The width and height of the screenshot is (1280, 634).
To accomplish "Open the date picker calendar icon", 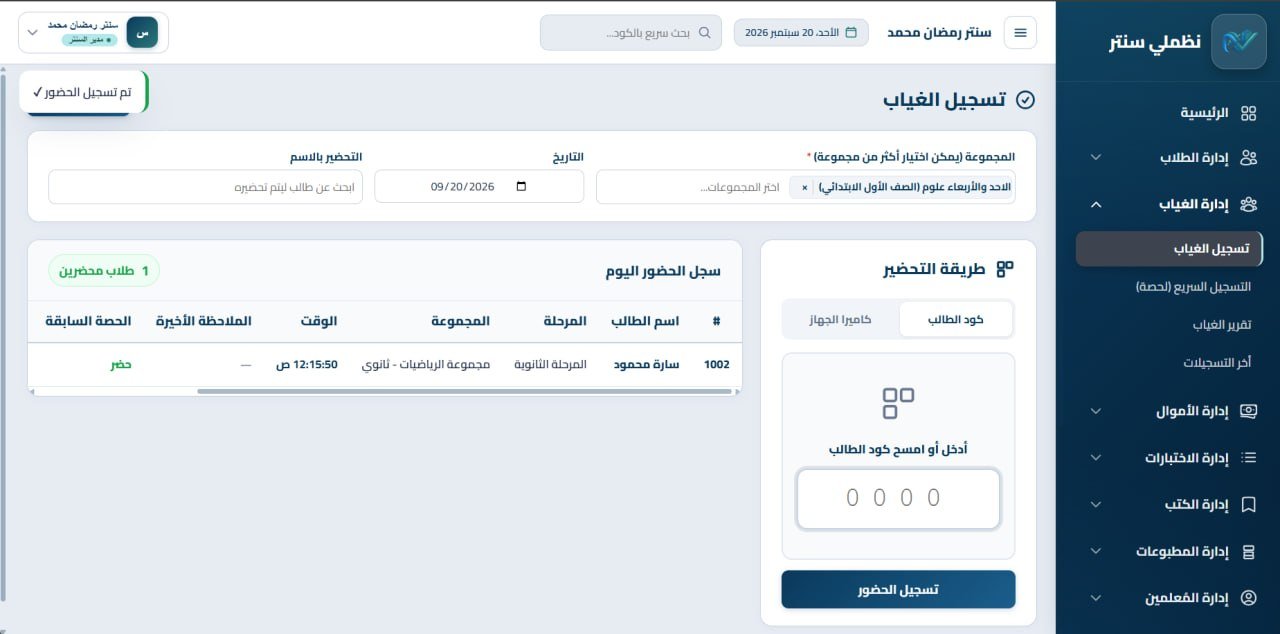I will tap(520, 187).
